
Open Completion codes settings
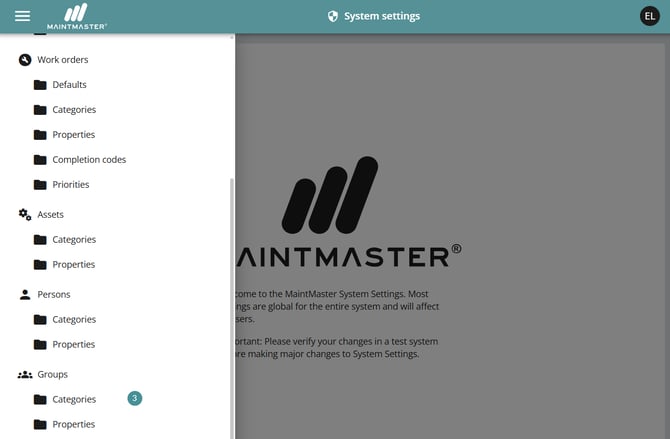point(89,160)
